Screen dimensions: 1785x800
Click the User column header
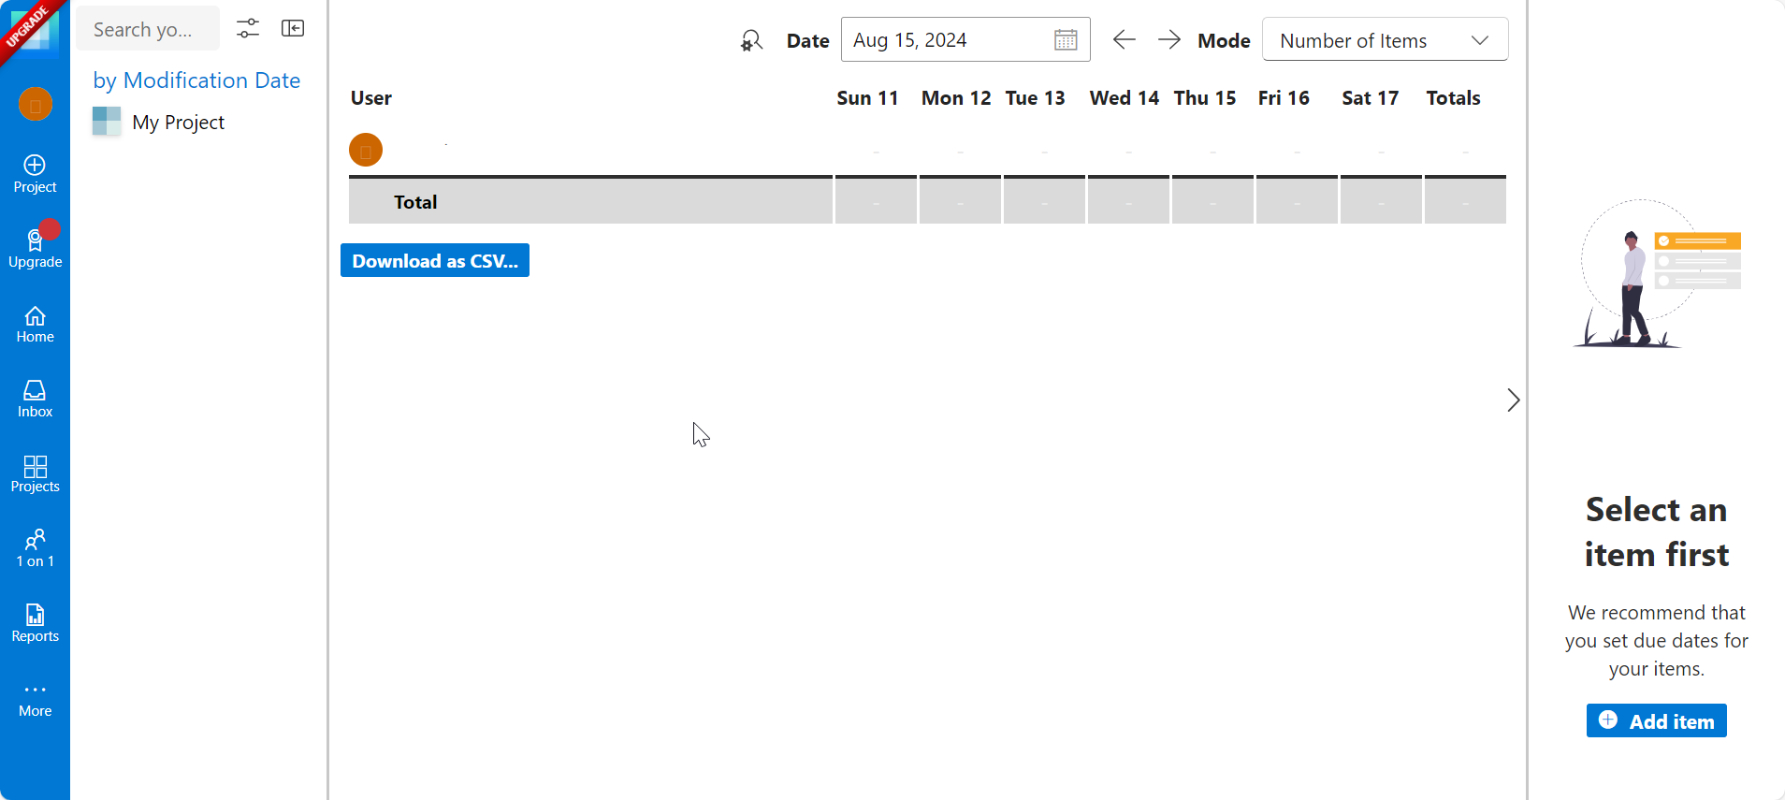click(371, 98)
